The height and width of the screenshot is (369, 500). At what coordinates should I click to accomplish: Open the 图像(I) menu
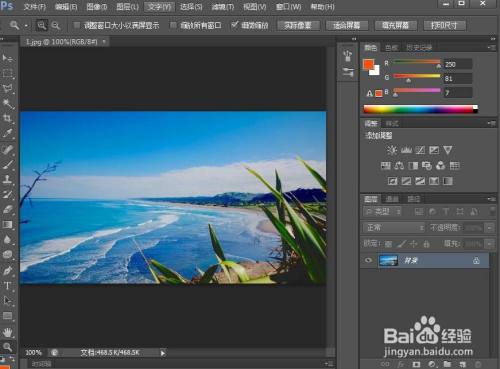coord(97,7)
